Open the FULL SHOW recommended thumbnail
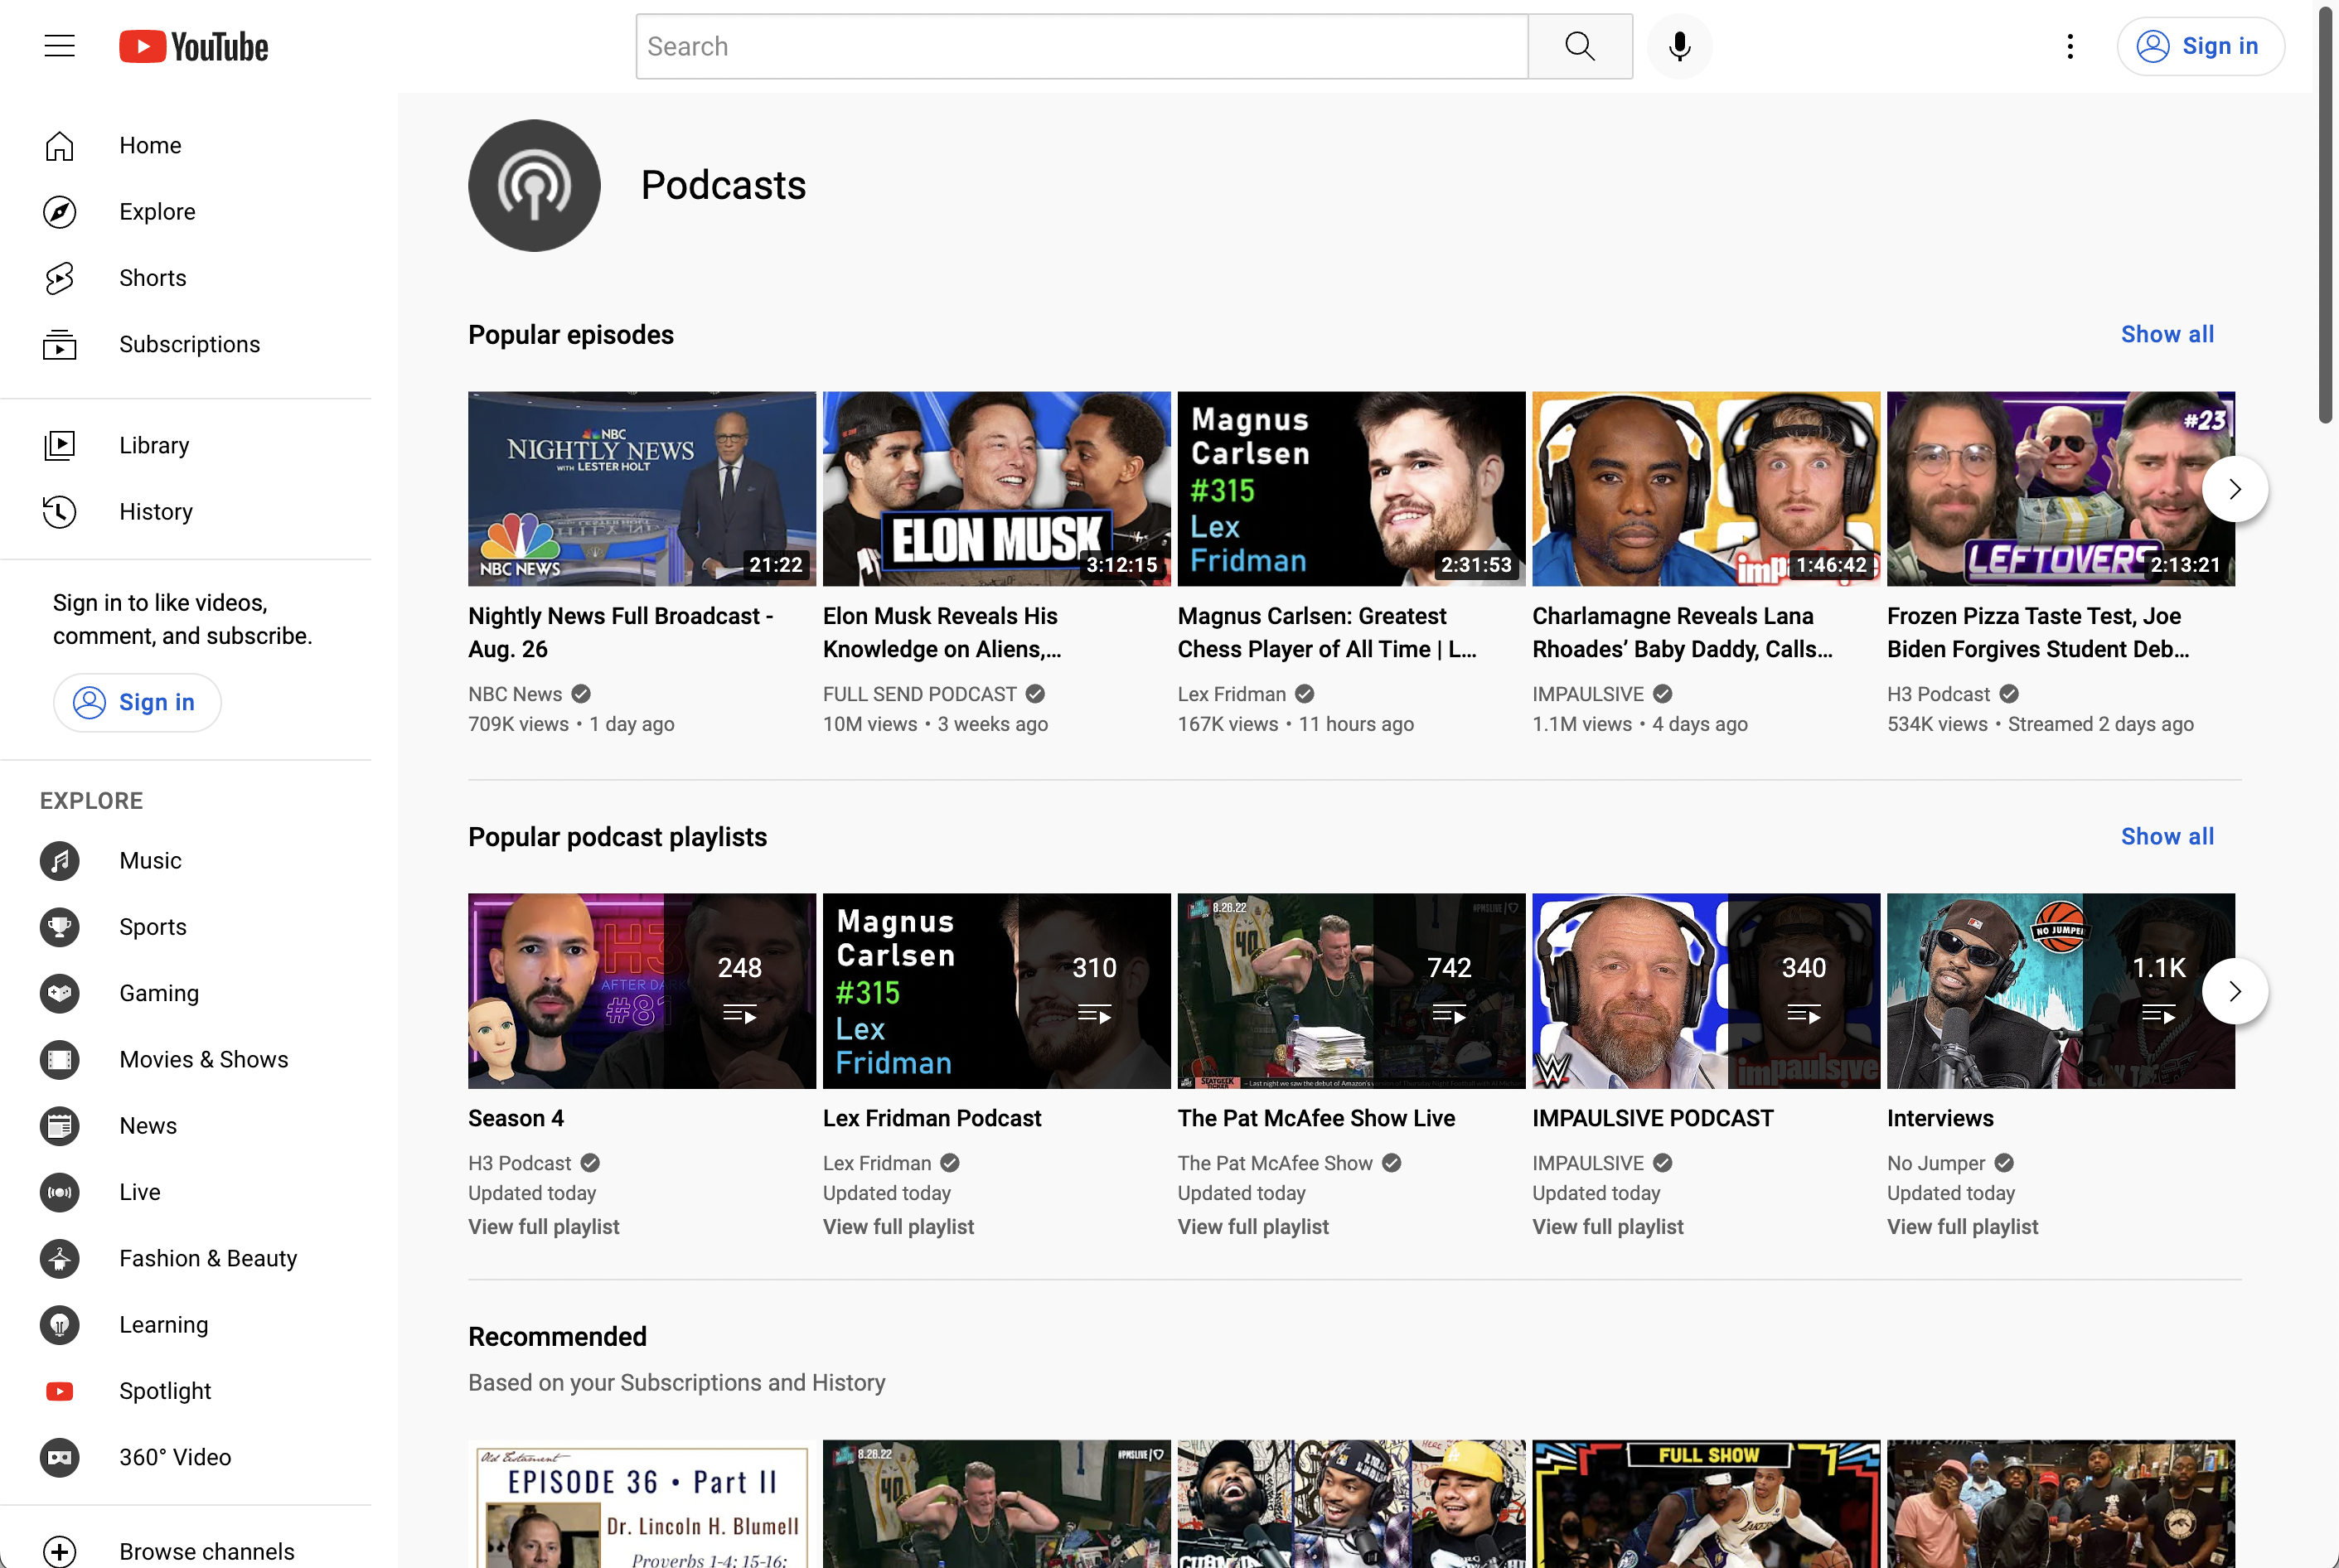 (x=1706, y=1504)
